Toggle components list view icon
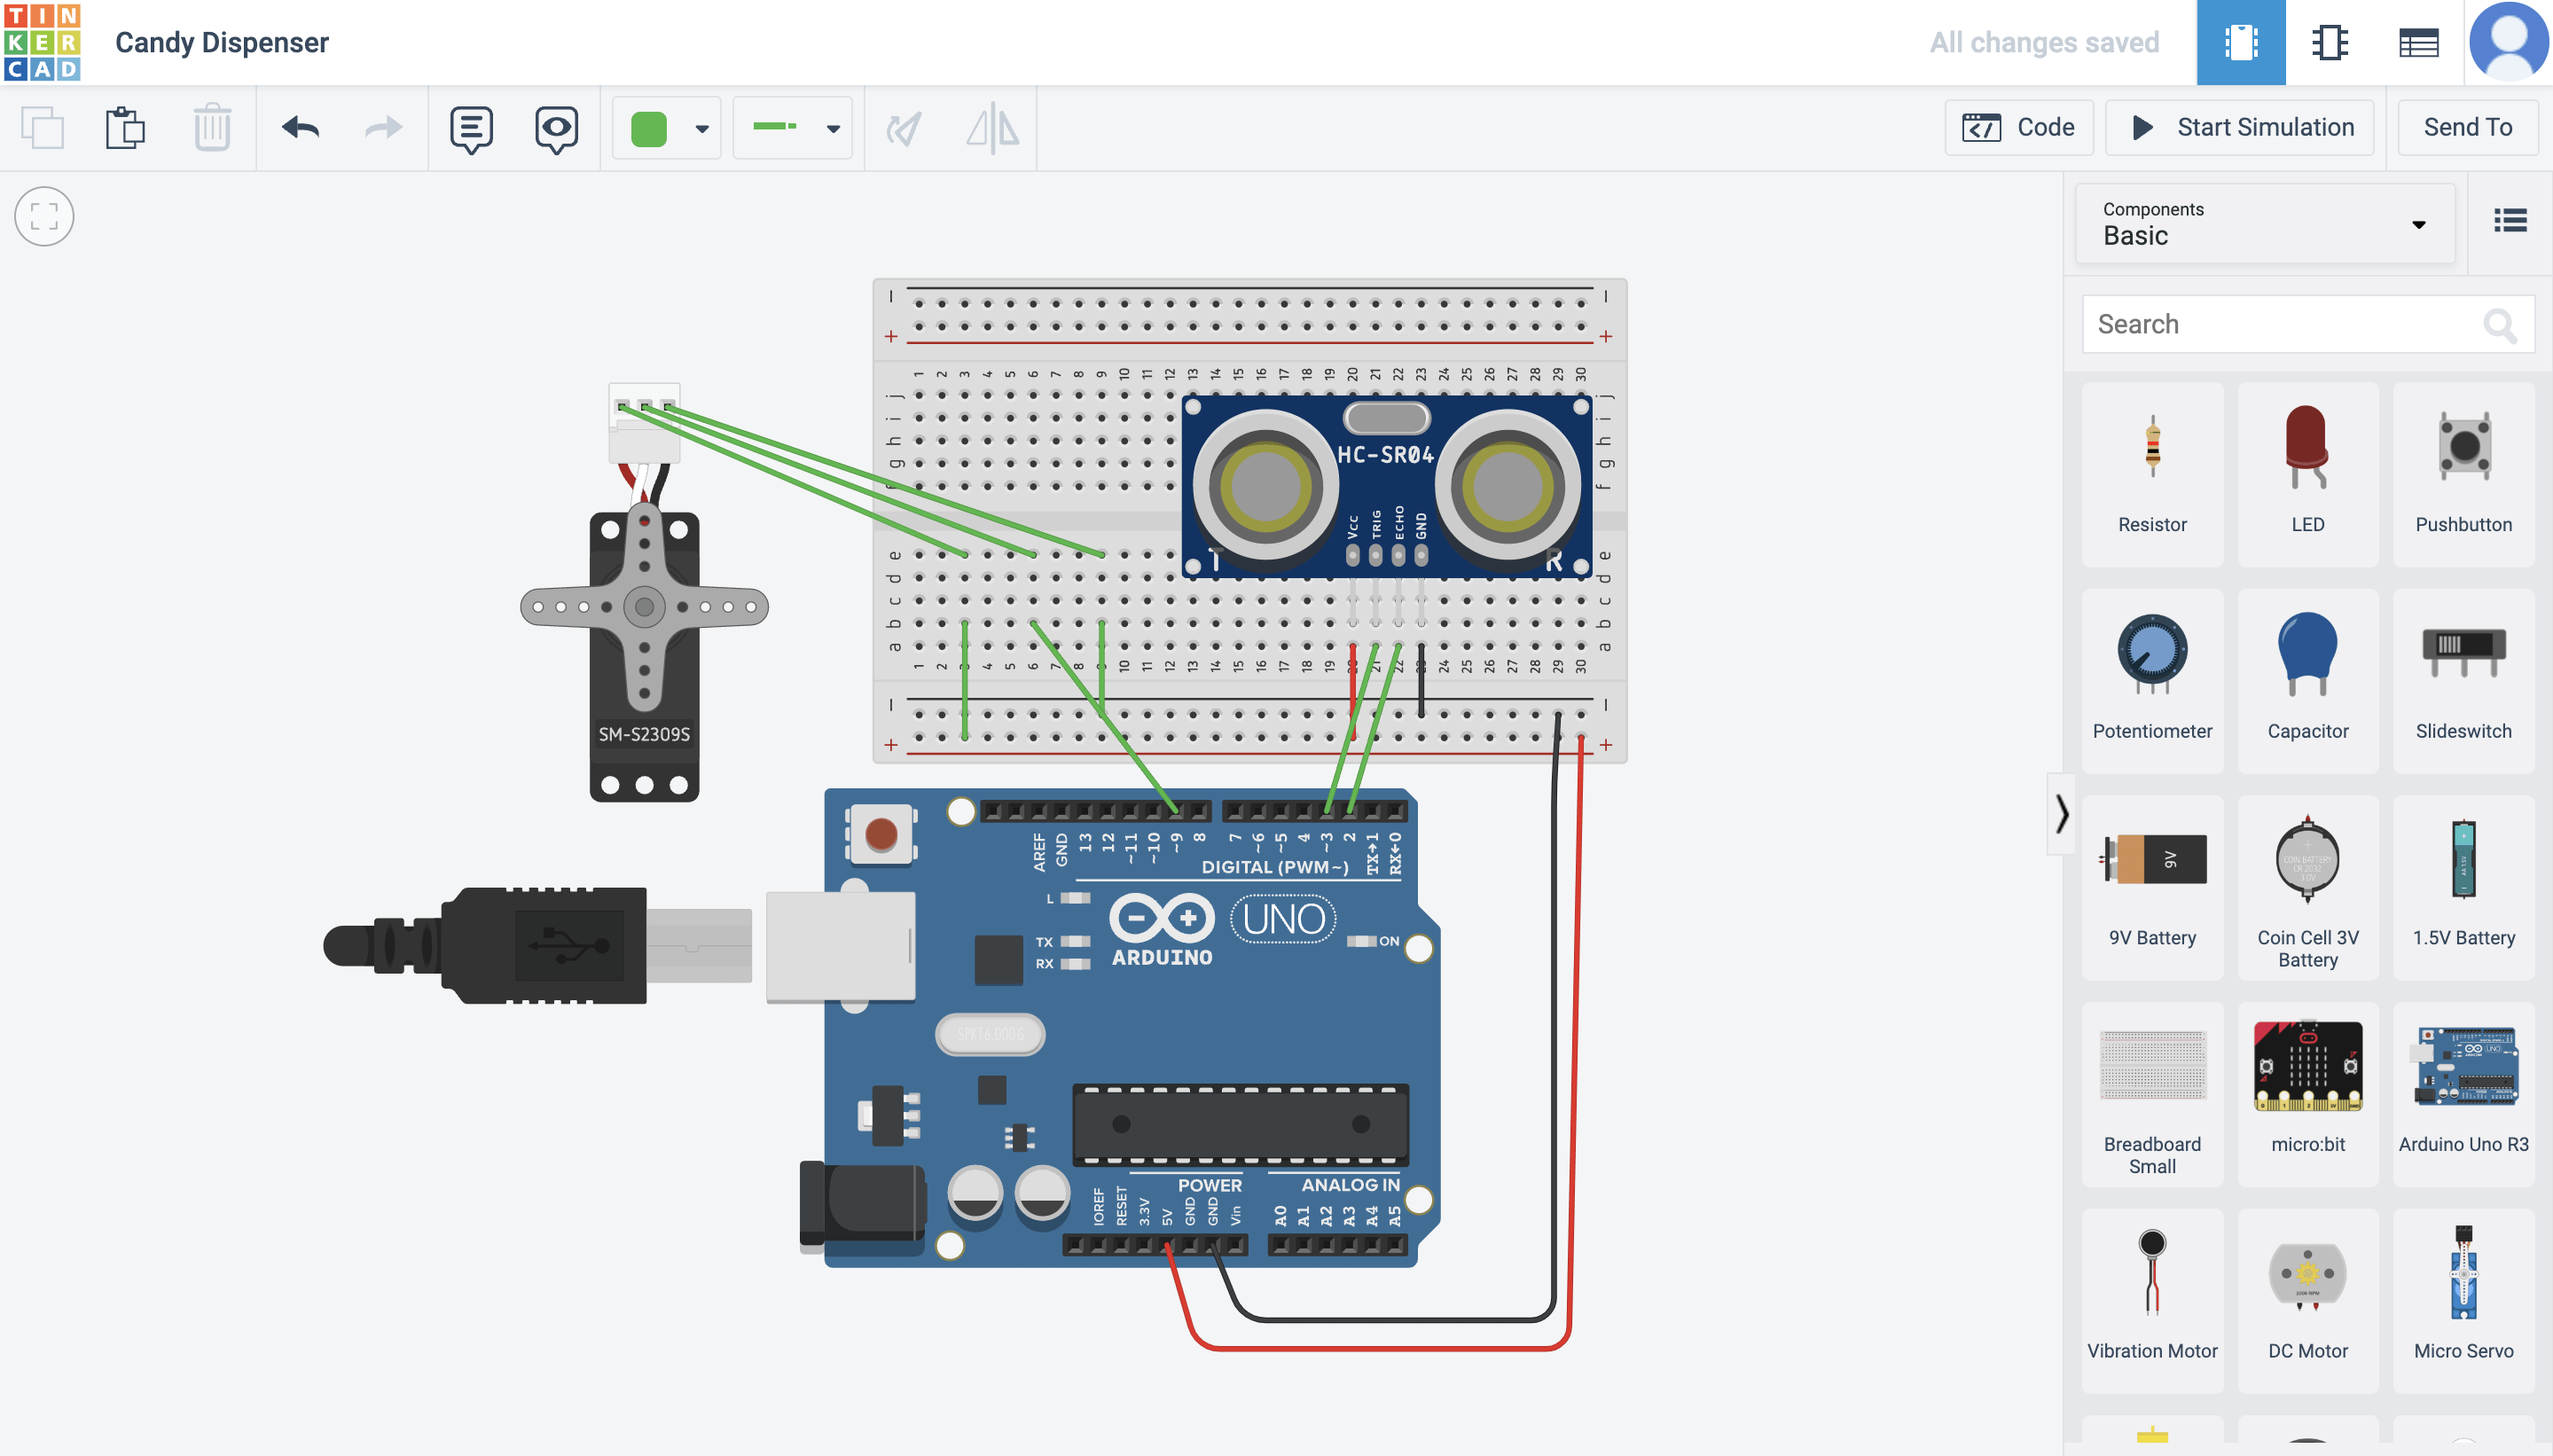 click(x=2510, y=221)
